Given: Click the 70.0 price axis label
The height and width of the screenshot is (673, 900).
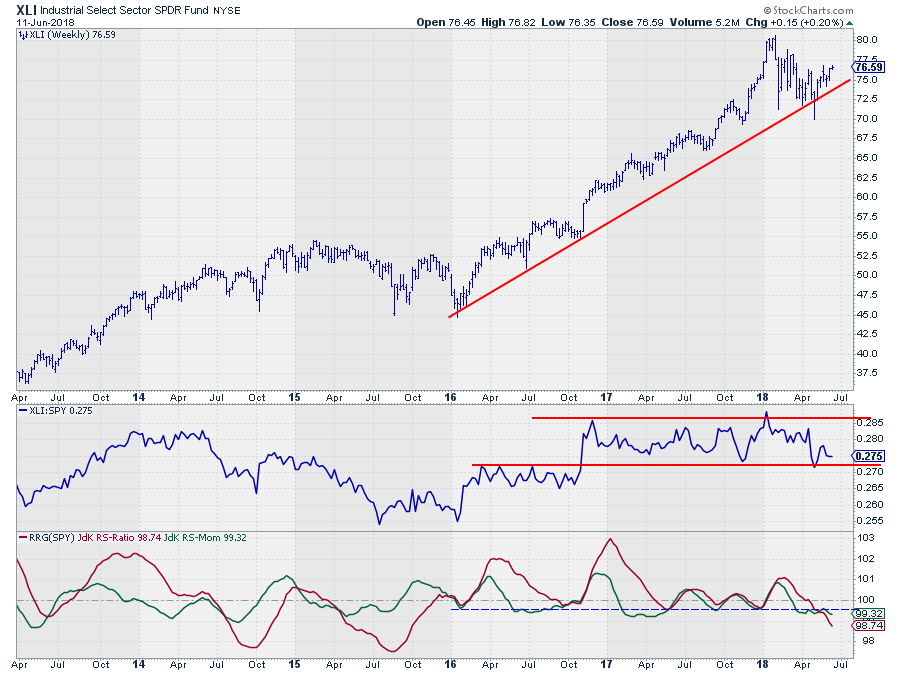Looking at the screenshot, I should tap(866, 119).
